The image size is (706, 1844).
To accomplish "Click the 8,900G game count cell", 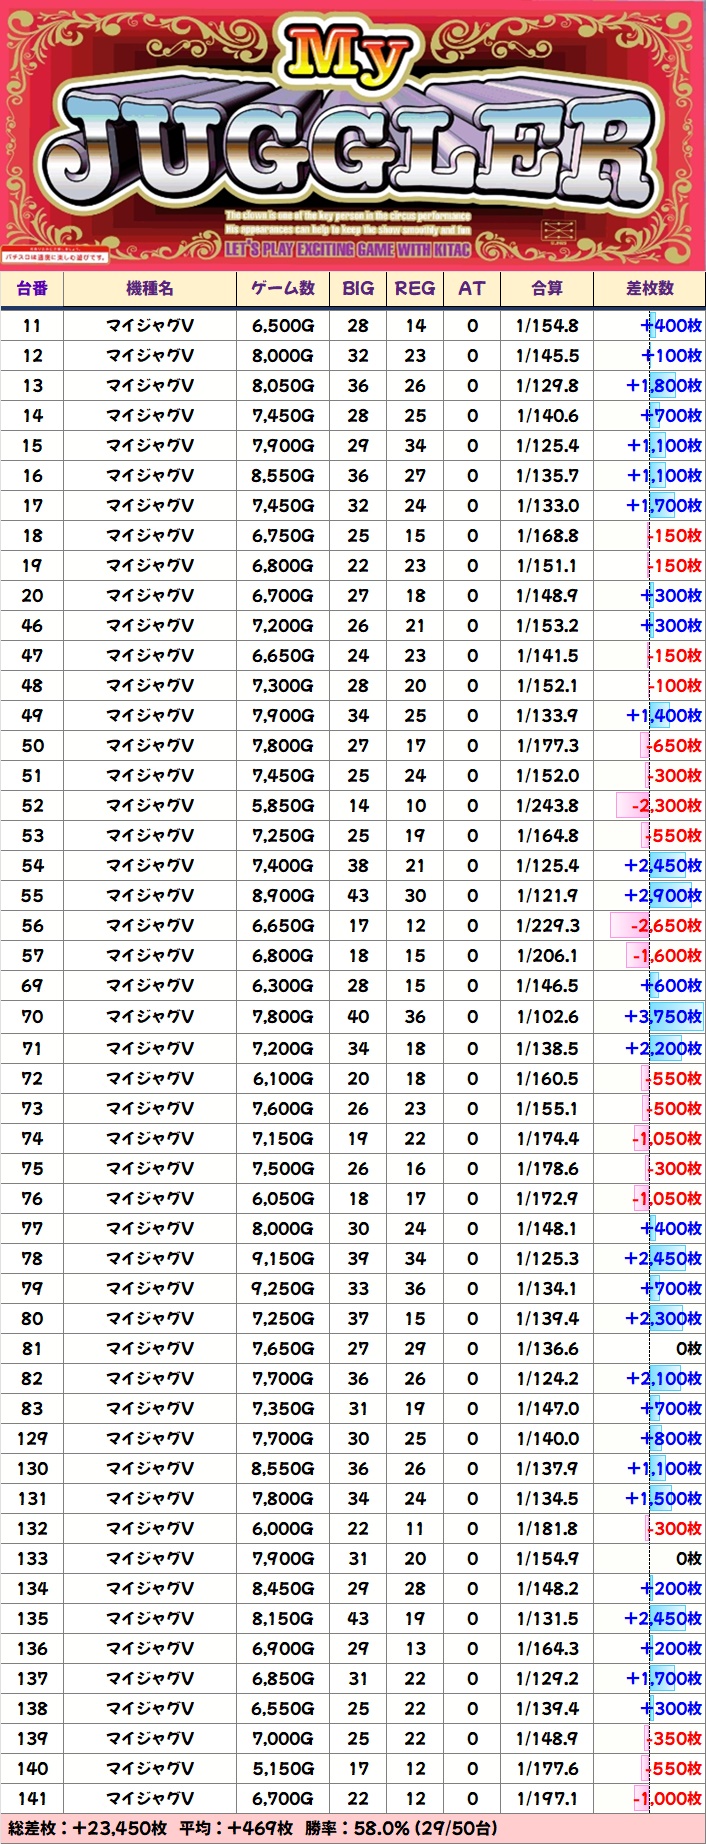I will (x=283, y=896).
